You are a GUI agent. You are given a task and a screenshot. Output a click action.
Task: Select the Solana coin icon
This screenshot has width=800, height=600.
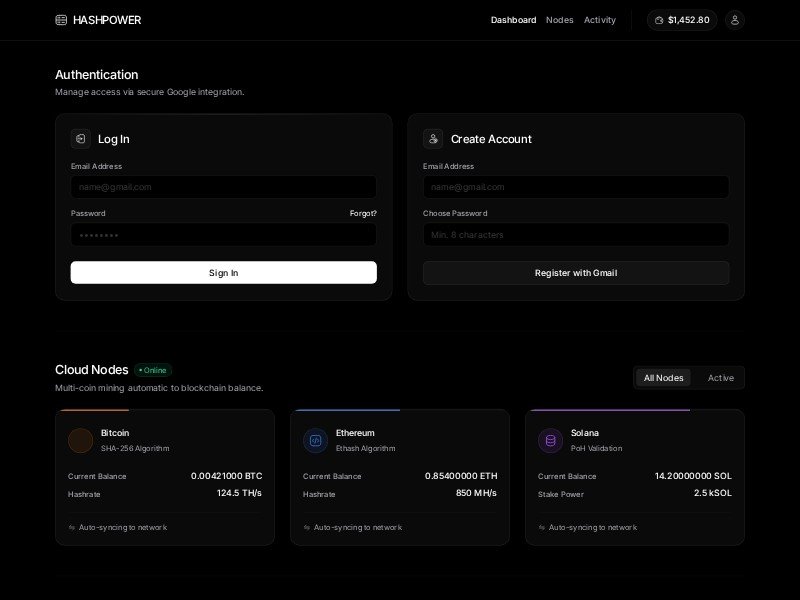click(550, 441)
